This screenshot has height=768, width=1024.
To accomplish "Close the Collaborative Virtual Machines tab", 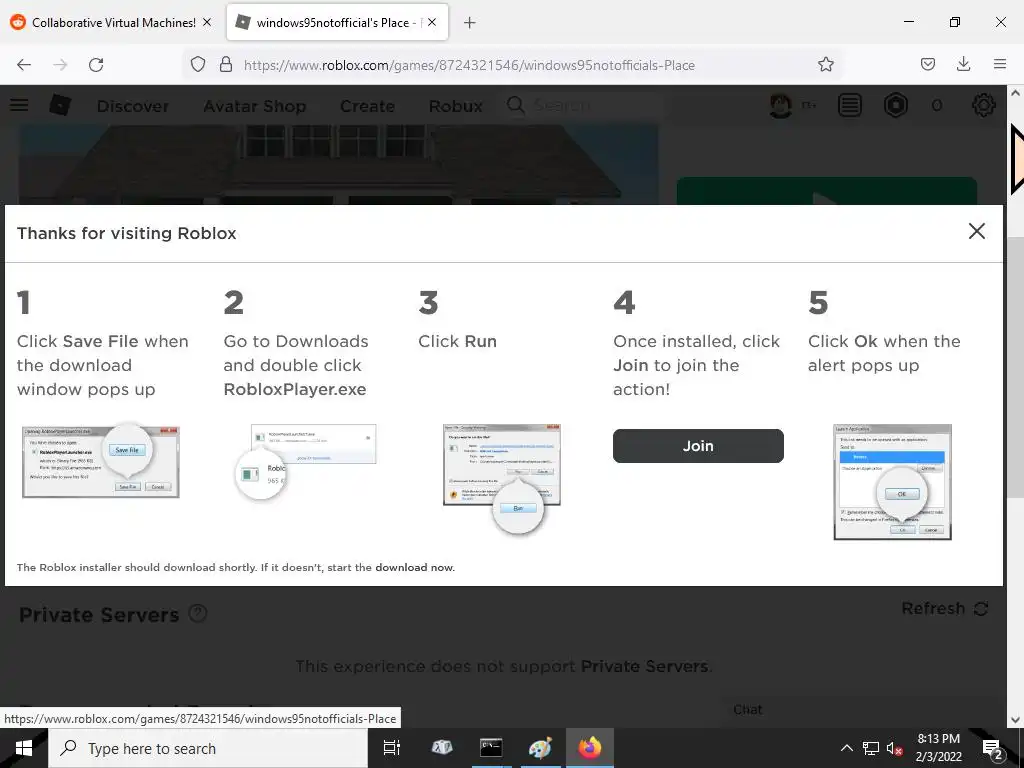I will [207, 22].
